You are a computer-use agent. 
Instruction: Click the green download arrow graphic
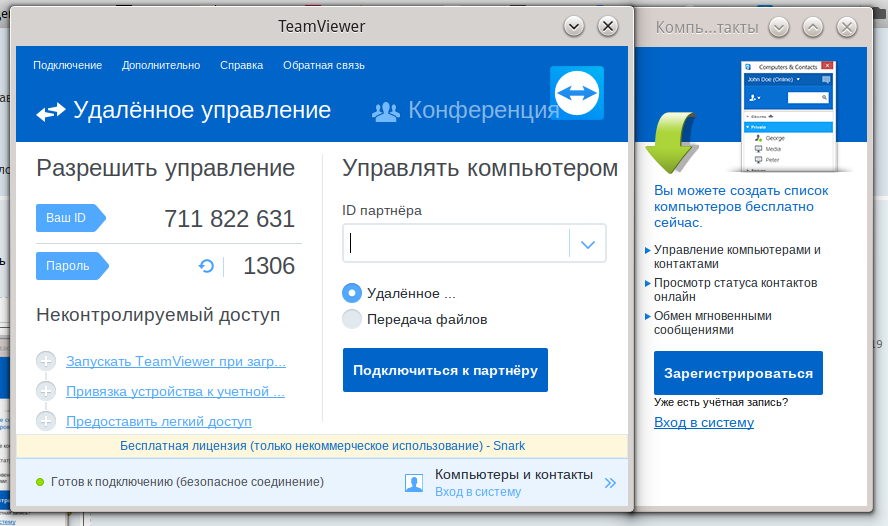672,142
